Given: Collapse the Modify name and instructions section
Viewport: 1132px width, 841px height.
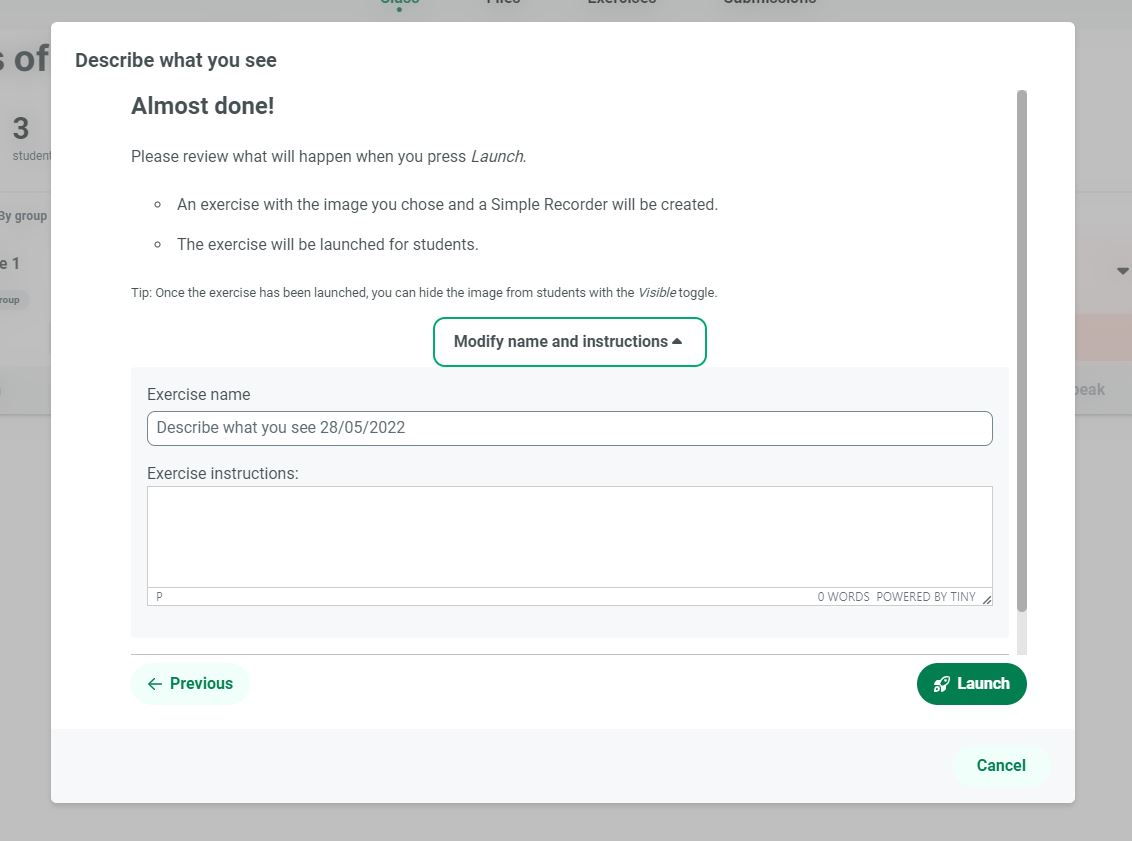Looking at the screenshot, I should pos(569,342).
